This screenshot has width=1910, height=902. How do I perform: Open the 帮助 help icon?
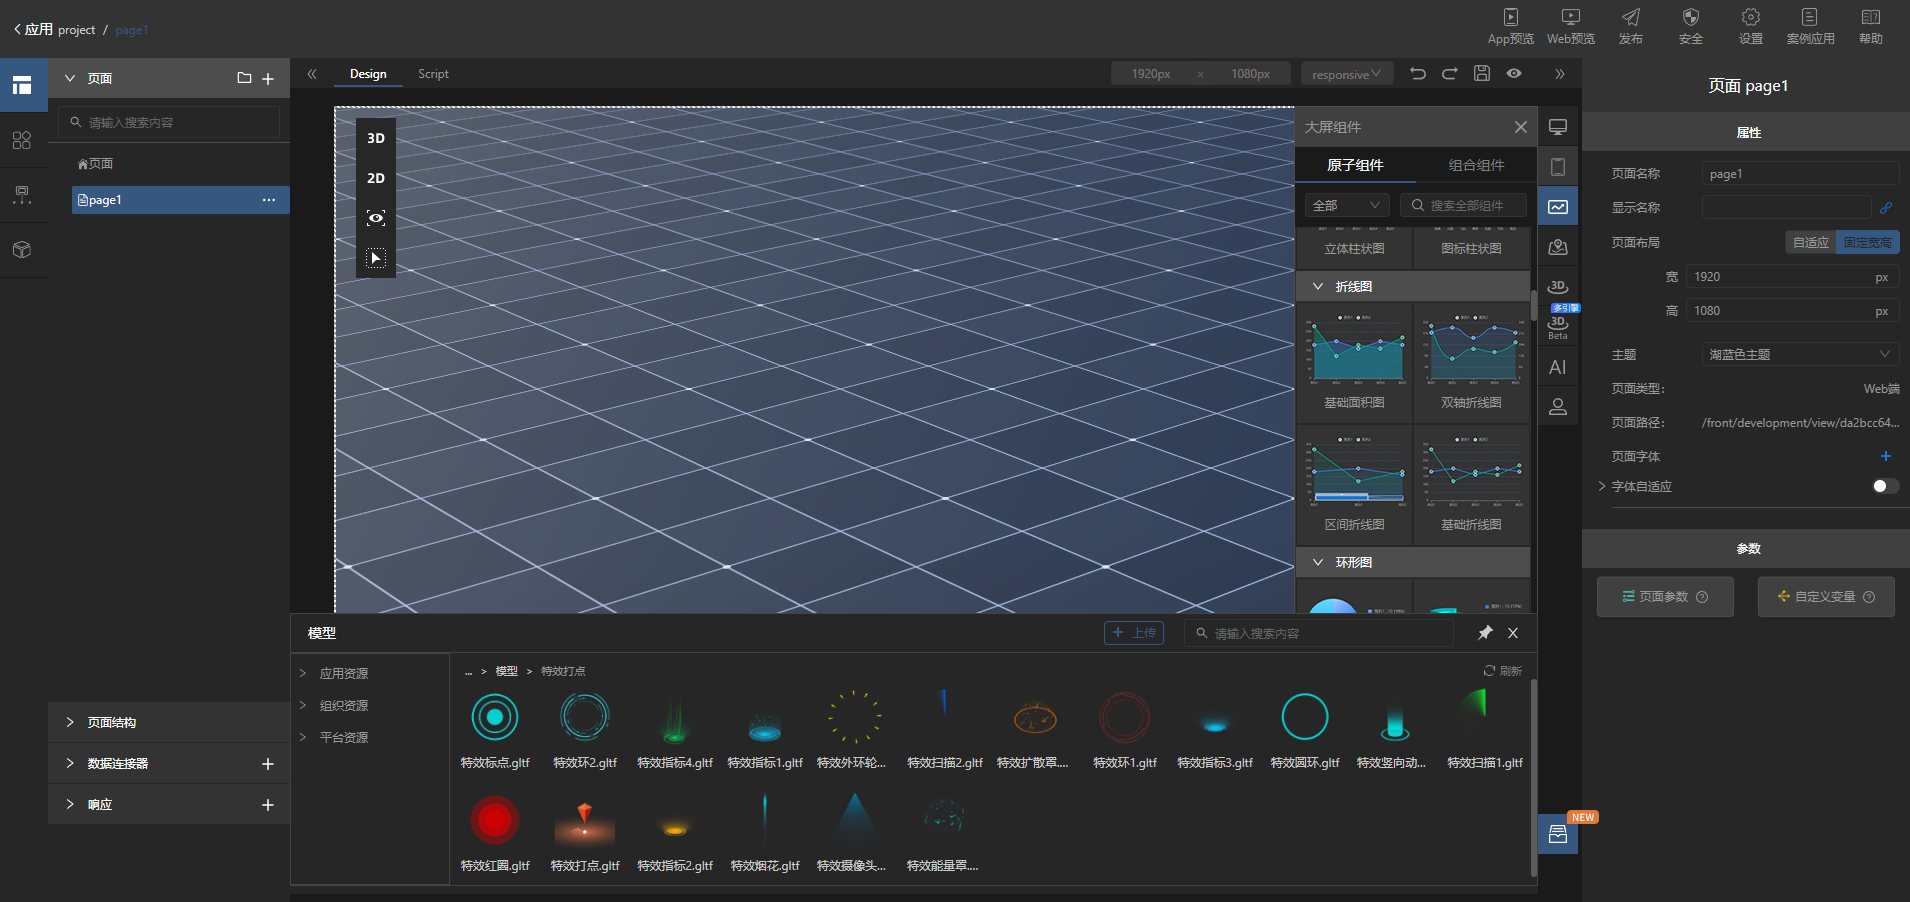(1871, 27)
